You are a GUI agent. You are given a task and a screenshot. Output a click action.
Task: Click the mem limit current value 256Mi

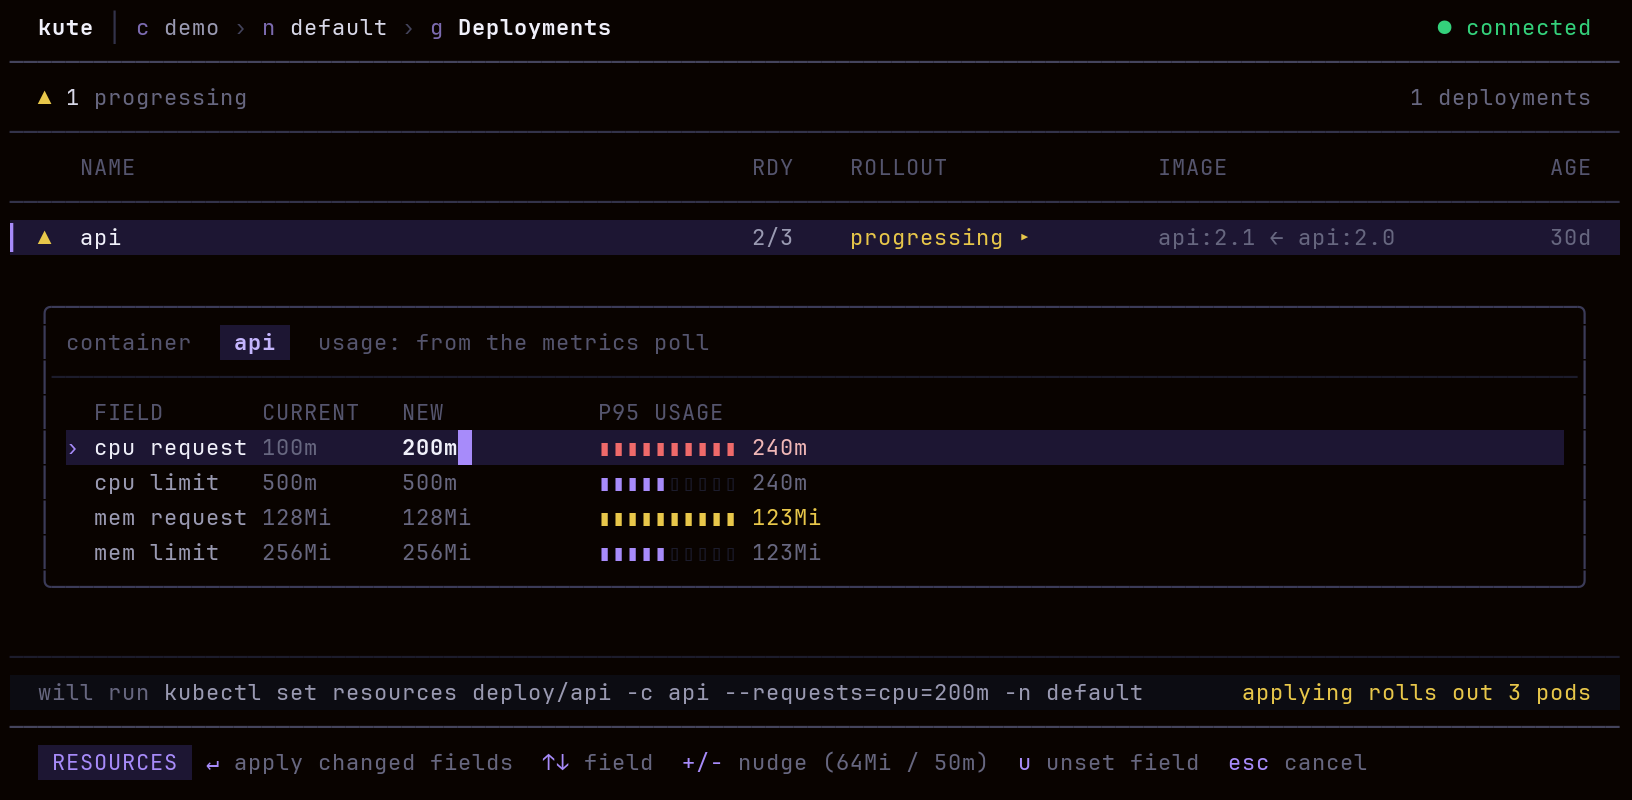tap(296, 553)
